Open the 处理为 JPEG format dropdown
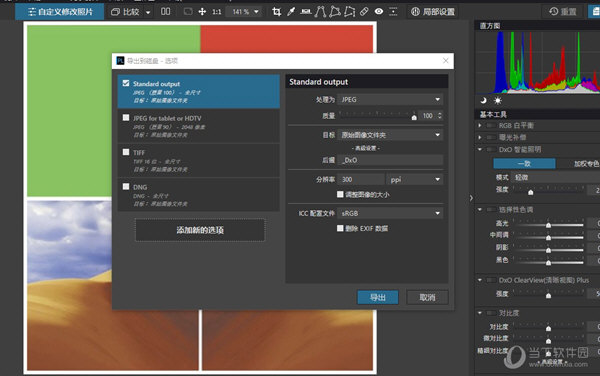This screenshot has width=600, height=376. coord(390,99)
